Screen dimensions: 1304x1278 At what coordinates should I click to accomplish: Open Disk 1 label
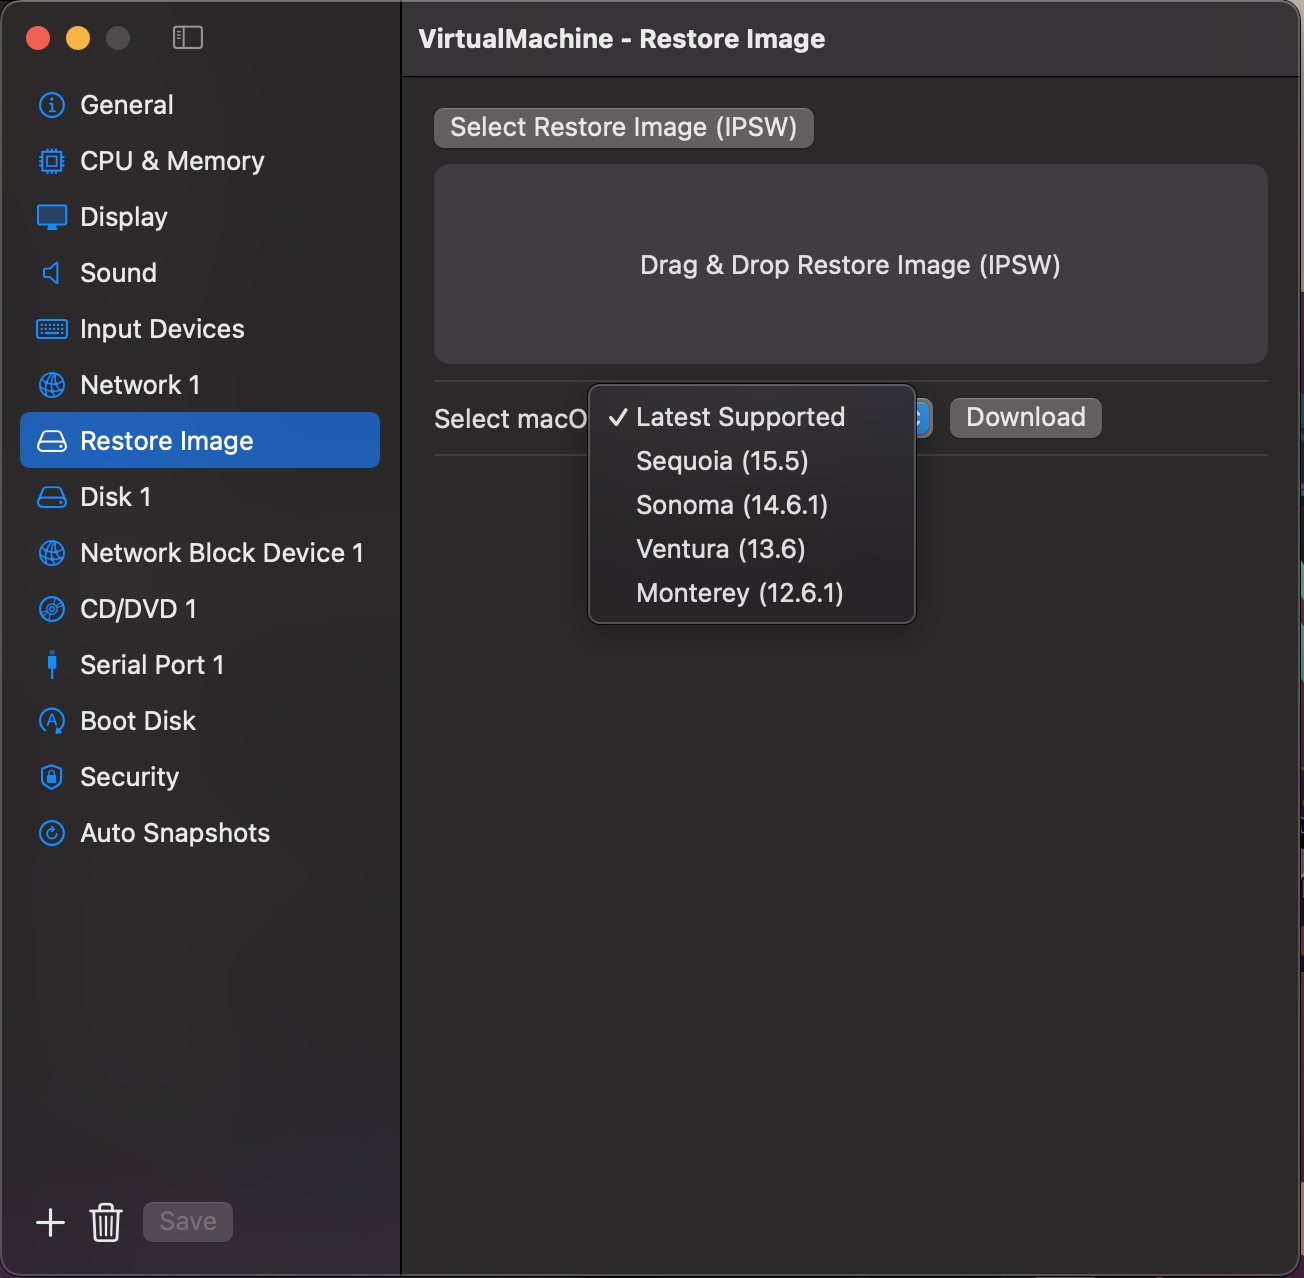116,497
